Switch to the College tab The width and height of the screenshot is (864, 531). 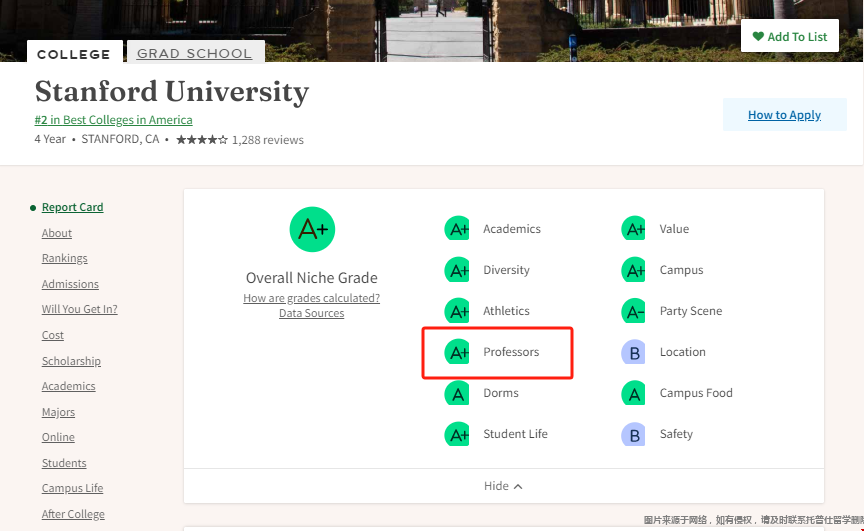[74, 54]
